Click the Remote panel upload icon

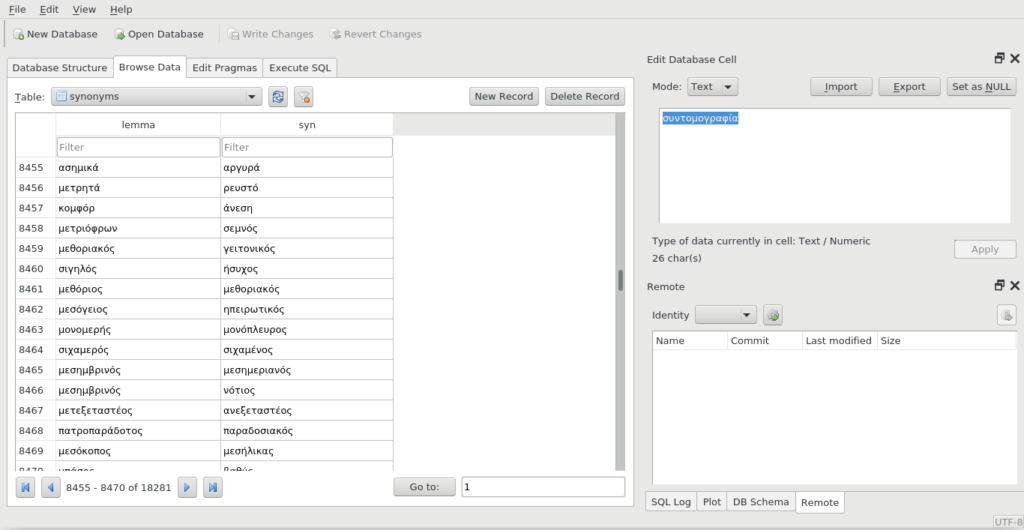point(1006,315)
